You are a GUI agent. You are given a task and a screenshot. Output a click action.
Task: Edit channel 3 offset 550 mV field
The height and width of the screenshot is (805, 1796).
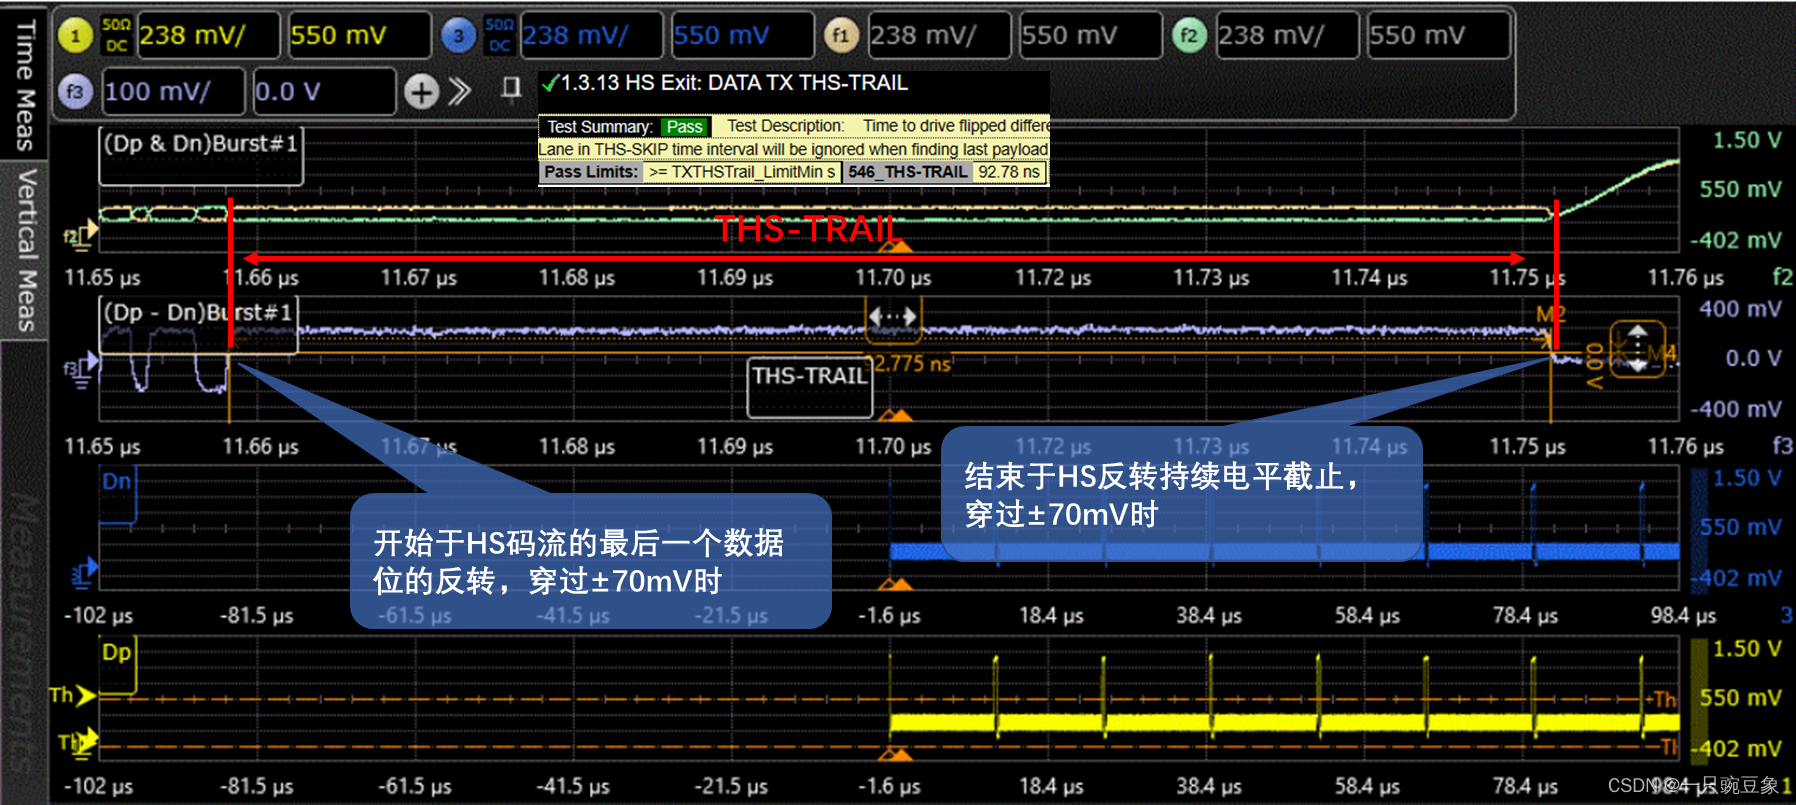742,36
